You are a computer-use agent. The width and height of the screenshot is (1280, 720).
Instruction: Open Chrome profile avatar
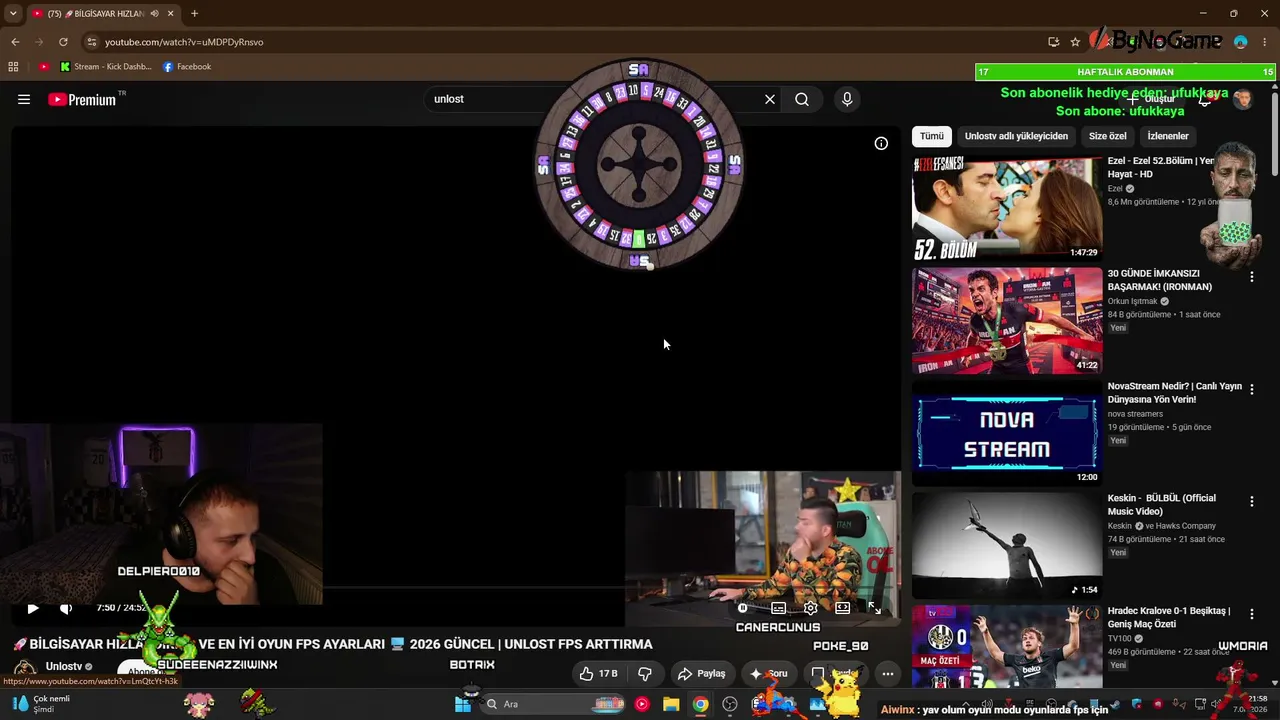pos(1241,42)
